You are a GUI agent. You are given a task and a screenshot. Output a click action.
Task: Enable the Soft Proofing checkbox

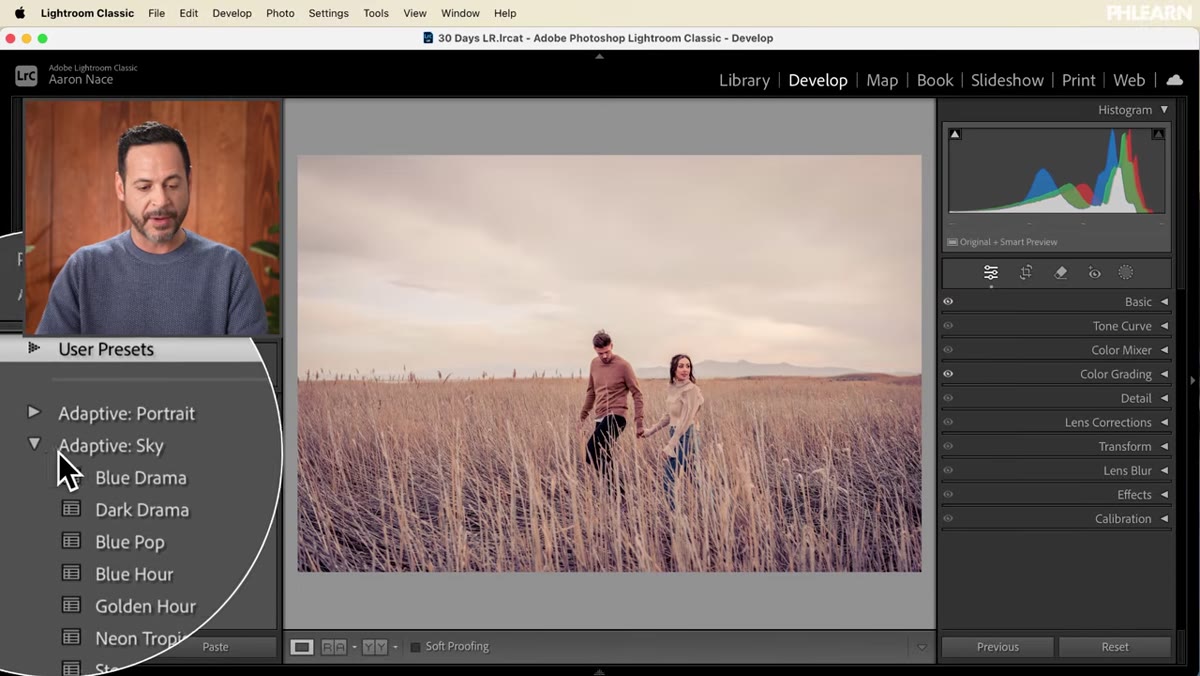click(x=416, y=647)
